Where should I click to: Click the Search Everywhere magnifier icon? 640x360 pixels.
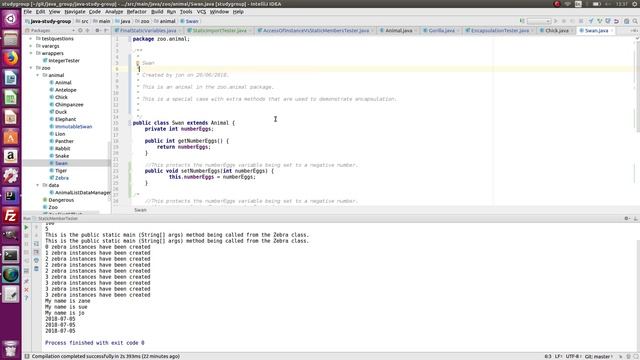[x=635, y=21]
